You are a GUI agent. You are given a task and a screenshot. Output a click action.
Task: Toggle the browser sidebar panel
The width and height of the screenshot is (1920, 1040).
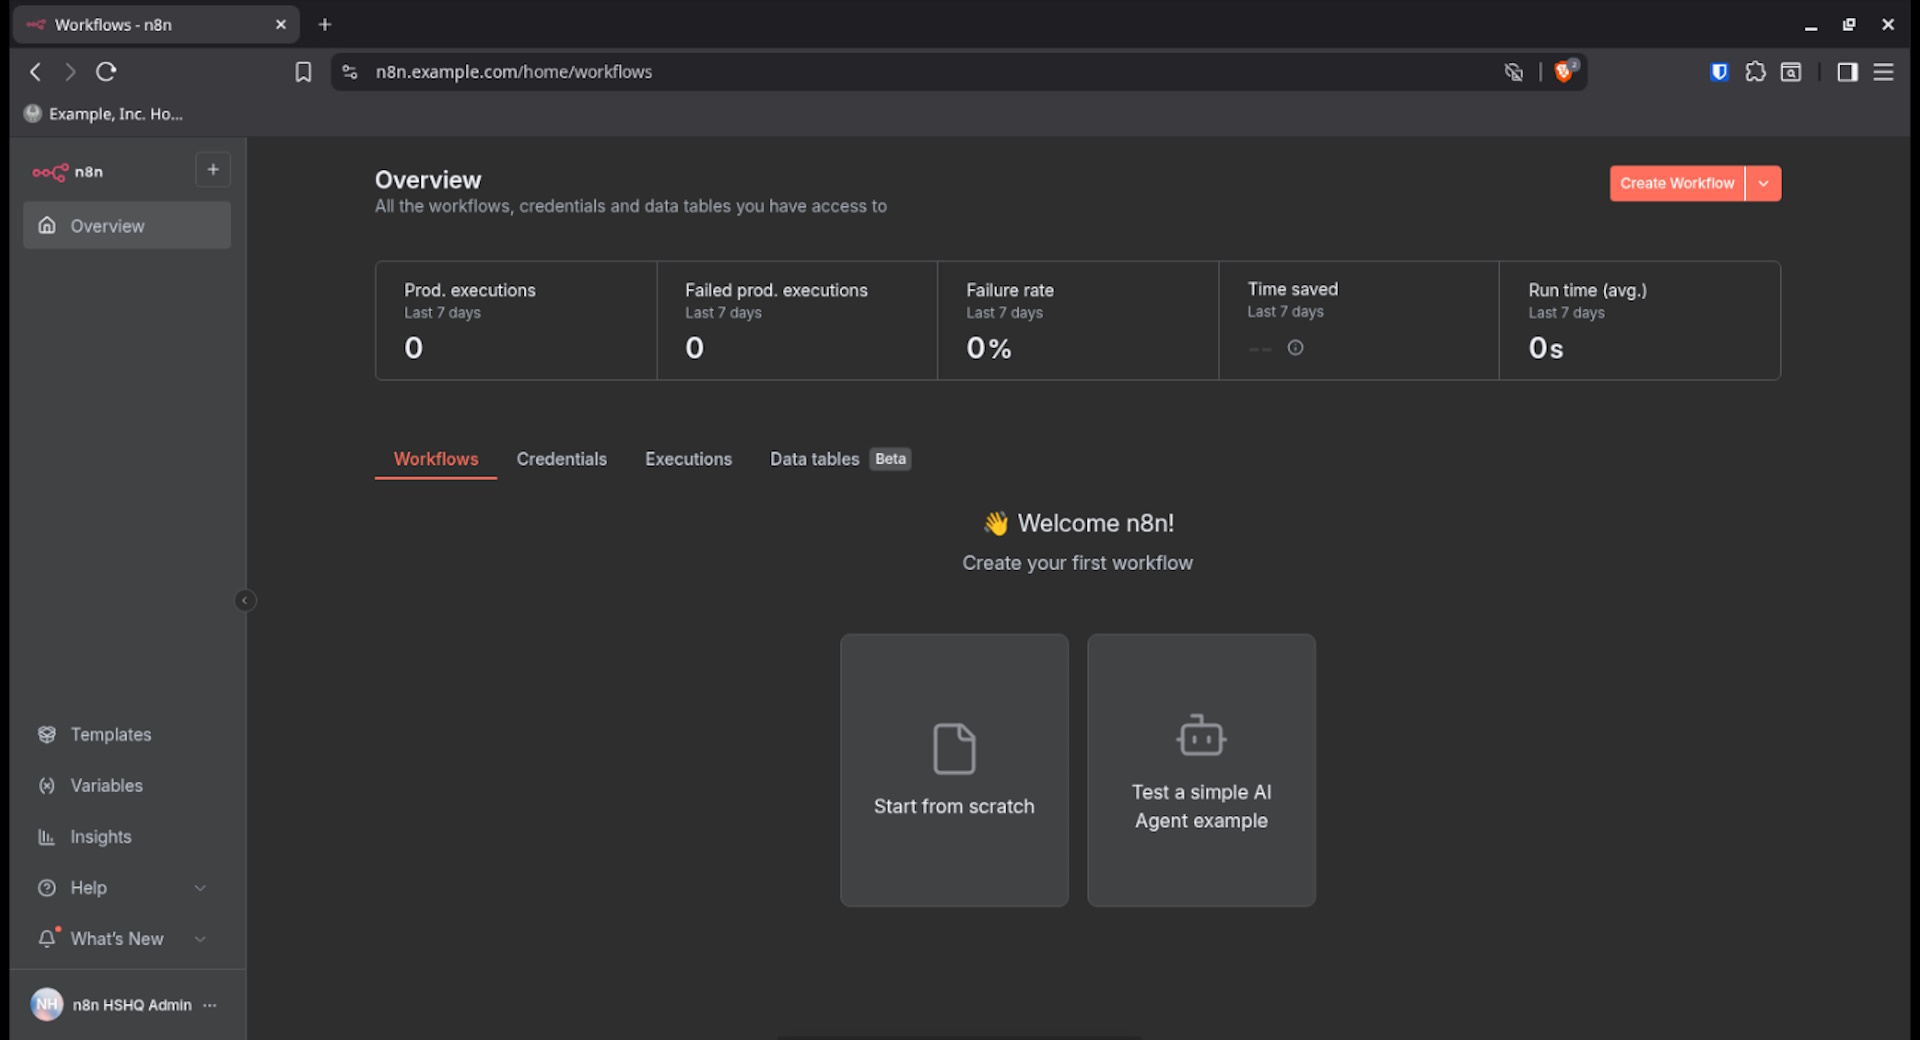point(1847,72)
